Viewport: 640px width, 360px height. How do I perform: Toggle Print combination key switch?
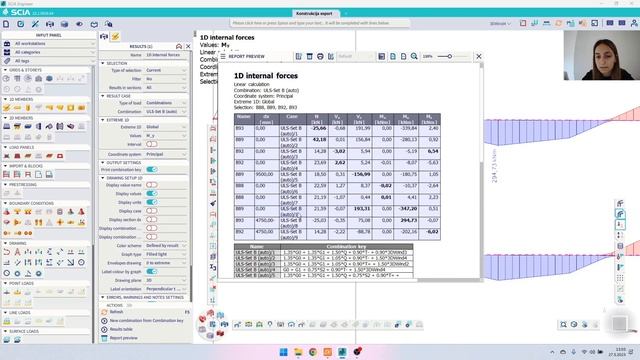pos(151,169)
